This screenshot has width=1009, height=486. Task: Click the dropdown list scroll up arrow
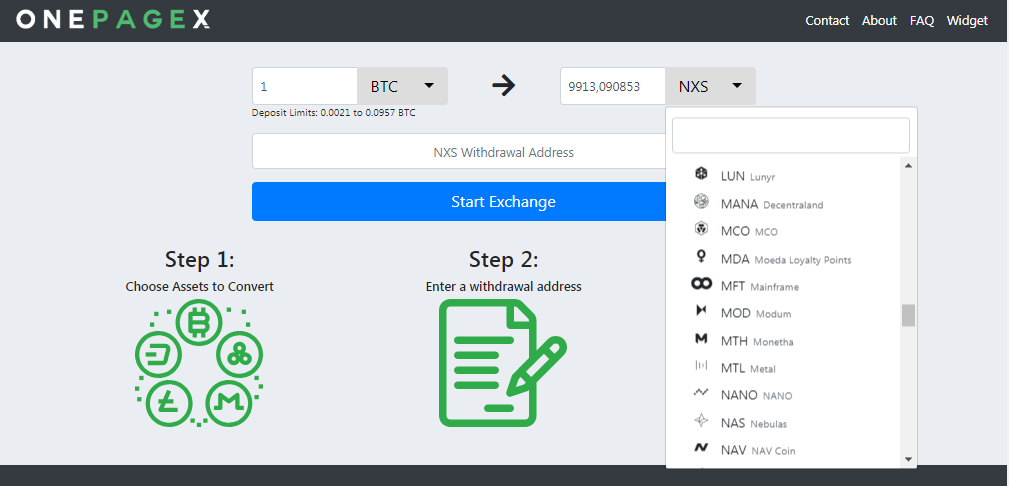pyautogui.click(x=908, y=166)
